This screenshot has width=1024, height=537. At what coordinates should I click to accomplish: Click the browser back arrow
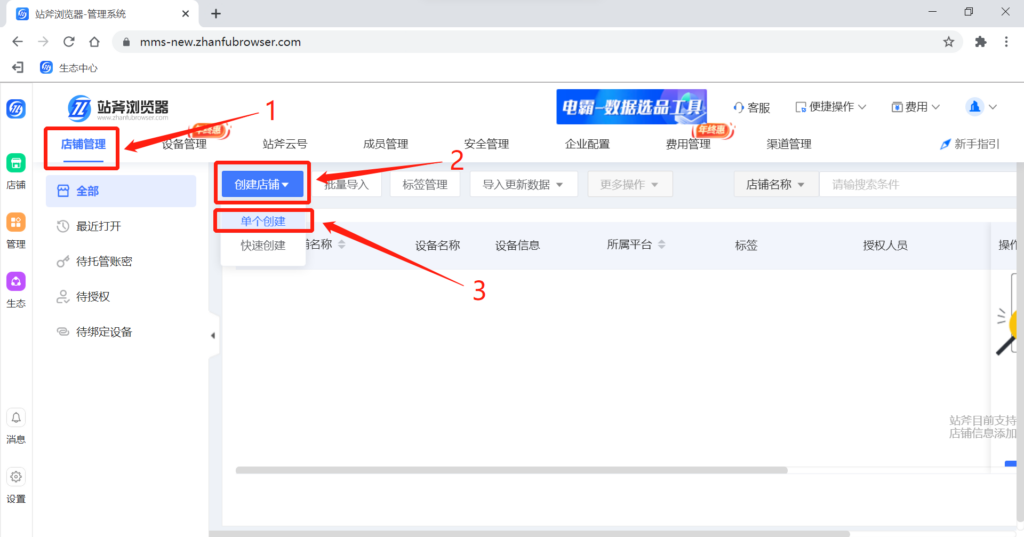click(x=18, y=42)
